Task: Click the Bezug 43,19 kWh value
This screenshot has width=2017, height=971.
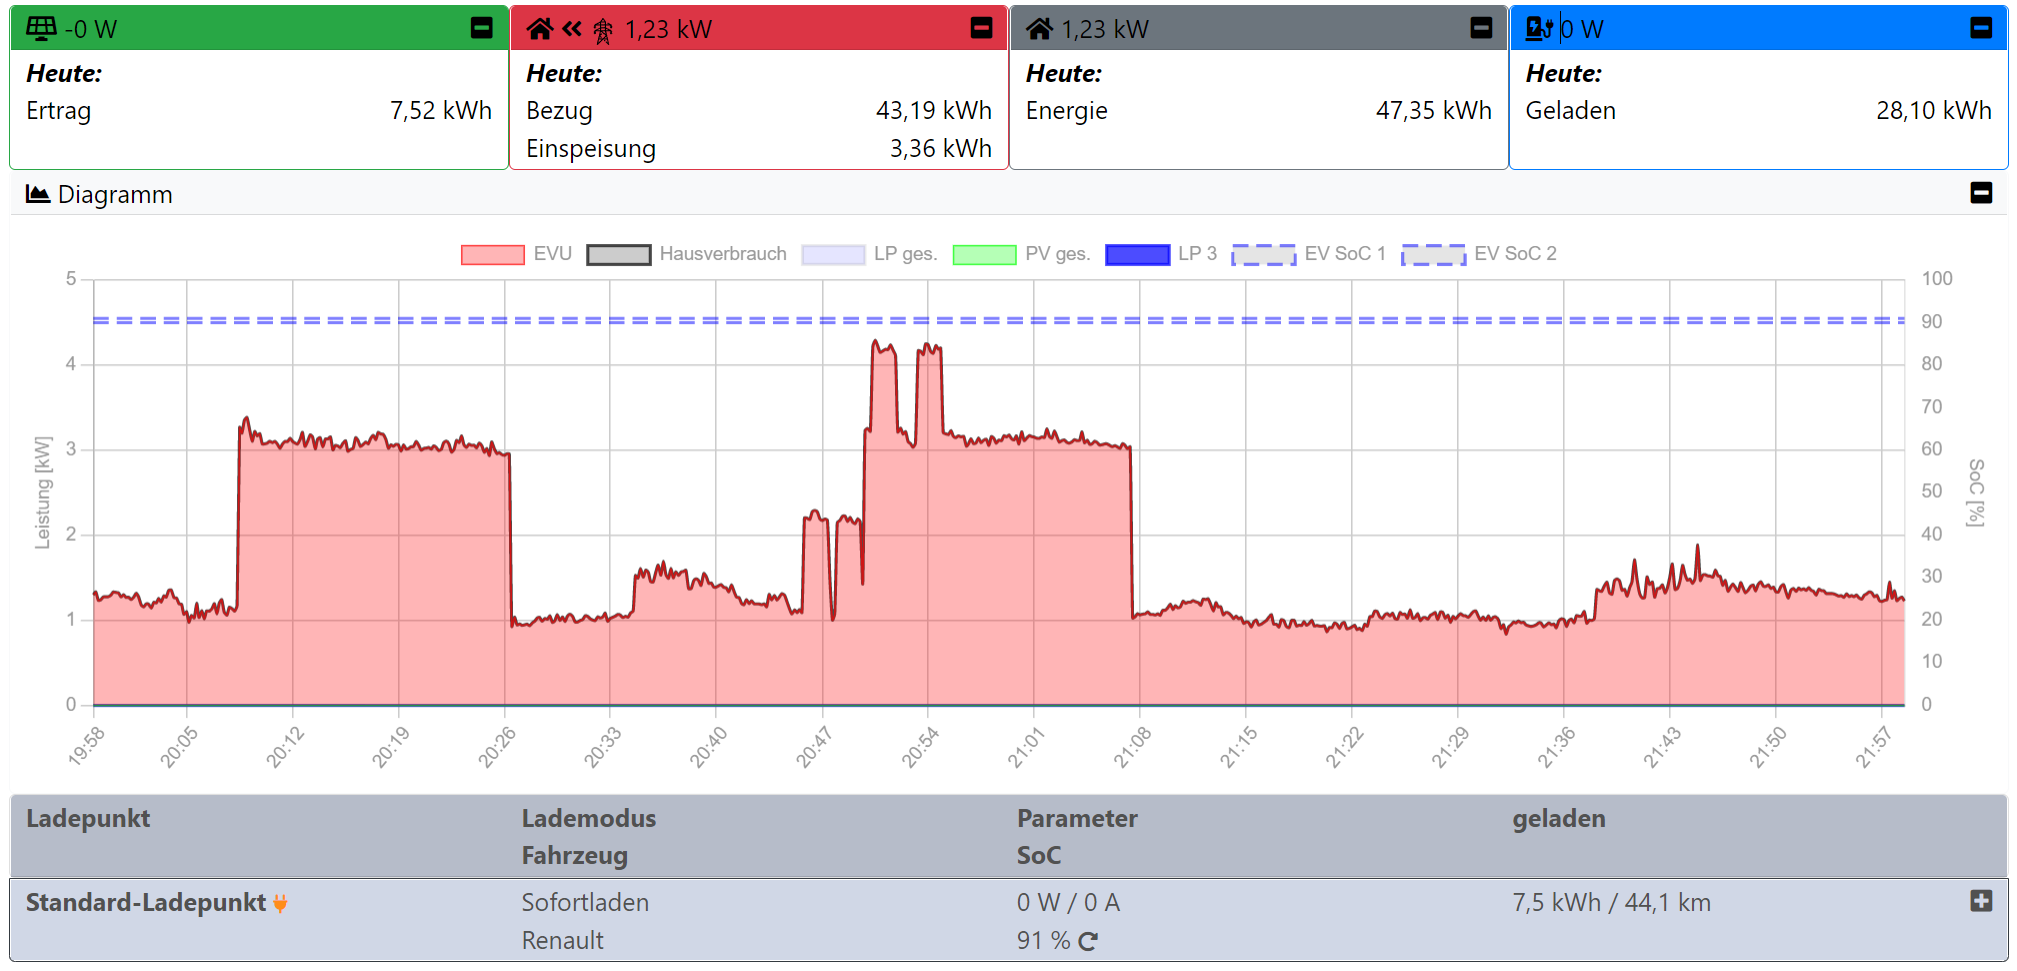Action: [934, 111]
